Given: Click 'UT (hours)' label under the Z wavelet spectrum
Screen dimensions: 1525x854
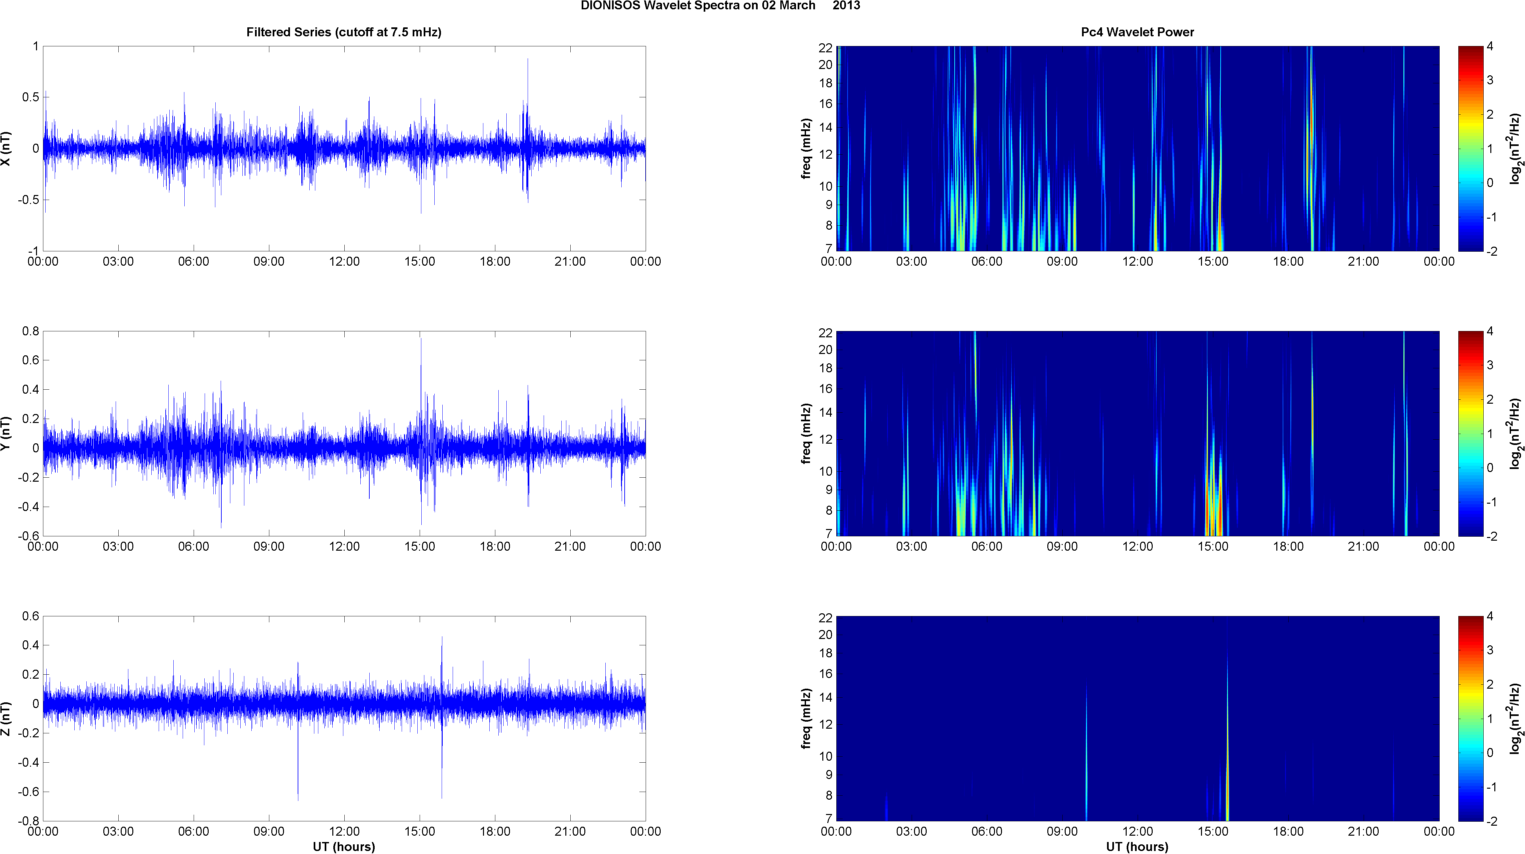Looking at the screenshot, I should tap(1137, 847).
